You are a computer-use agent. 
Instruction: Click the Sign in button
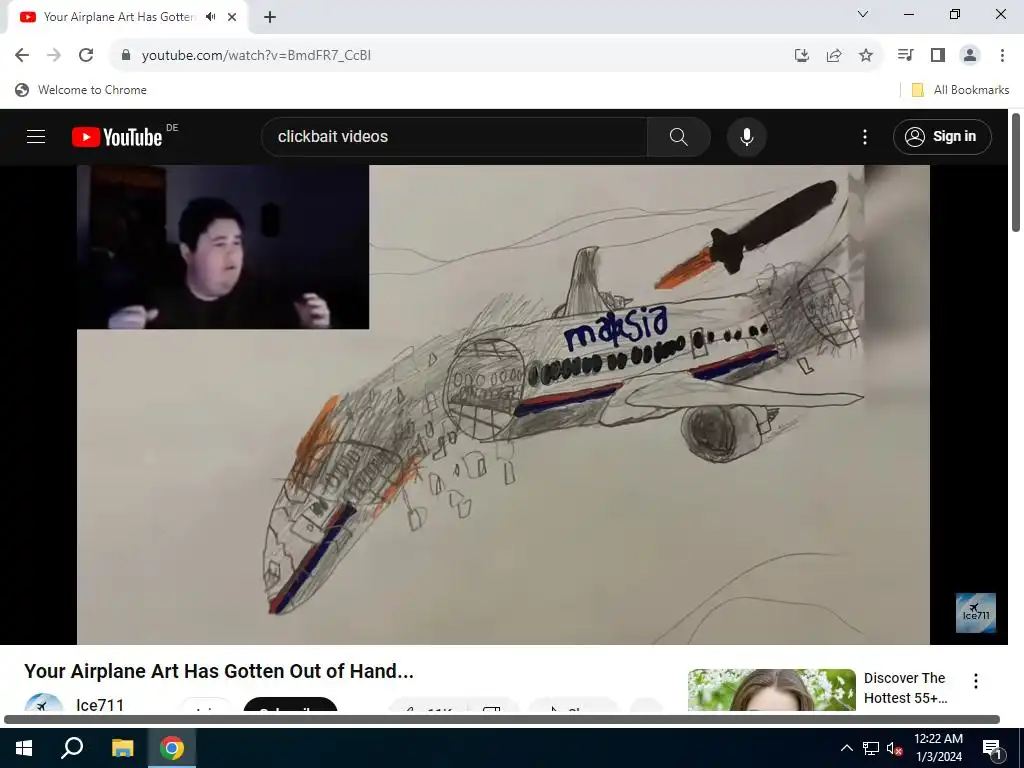[942, 137]
